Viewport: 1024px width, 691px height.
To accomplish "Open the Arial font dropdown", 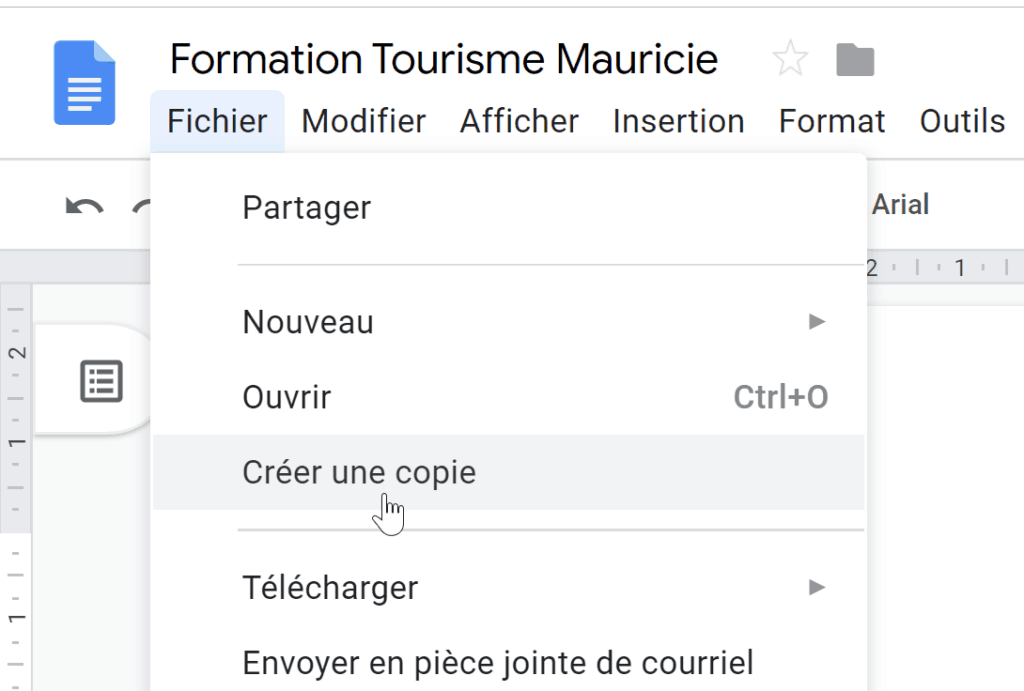I will [901, 204].
